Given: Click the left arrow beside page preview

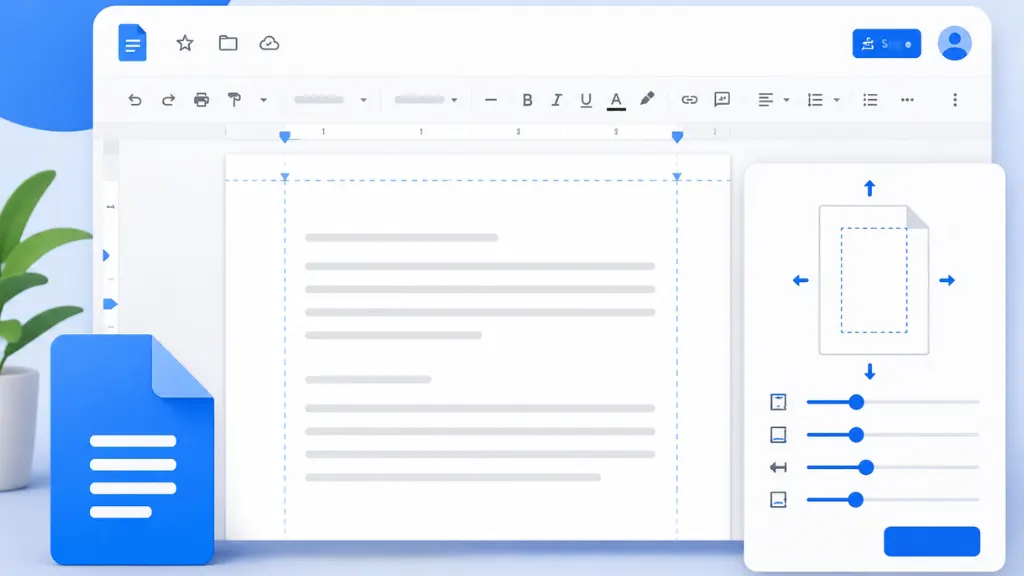Looking at the screenshot, I should coord(801,280).
